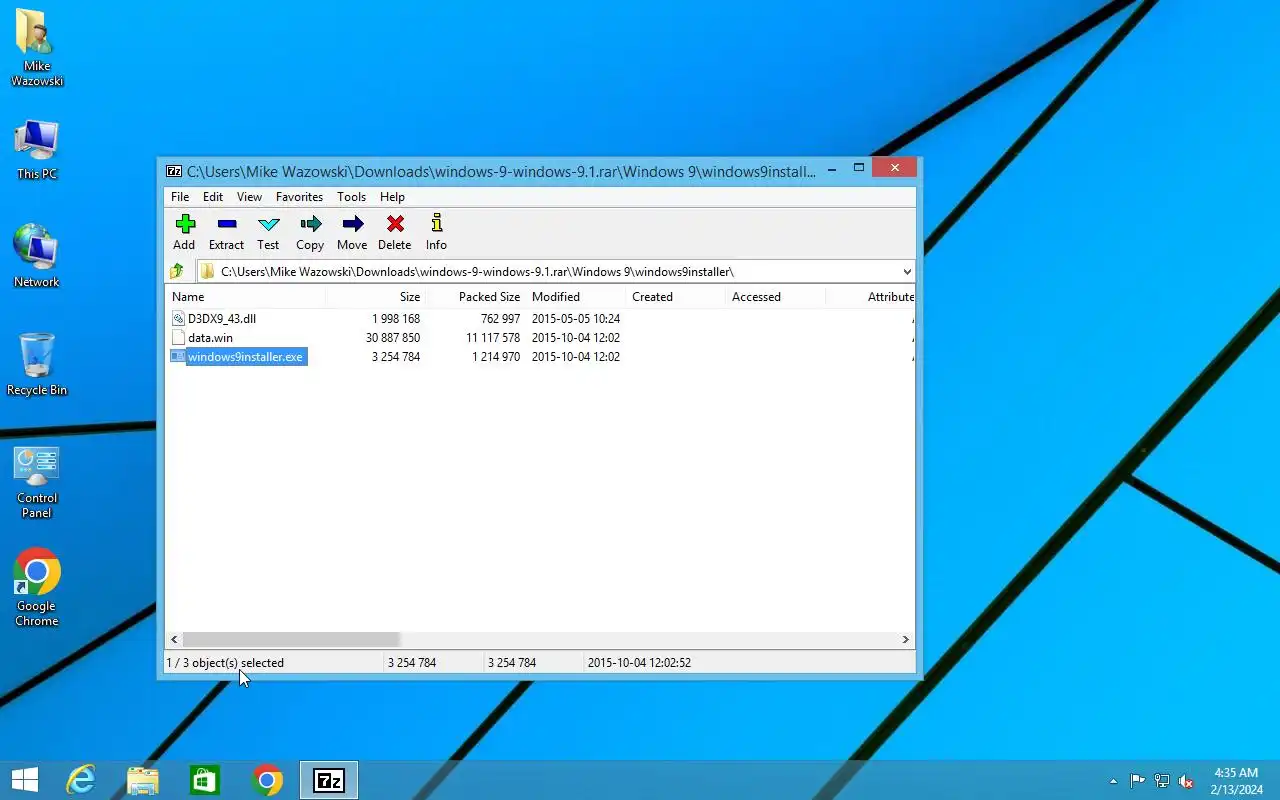Select Network desktop icon
Image resolution: width=1280 pixels, height=800 pixels.
click(x=37, y=257)
